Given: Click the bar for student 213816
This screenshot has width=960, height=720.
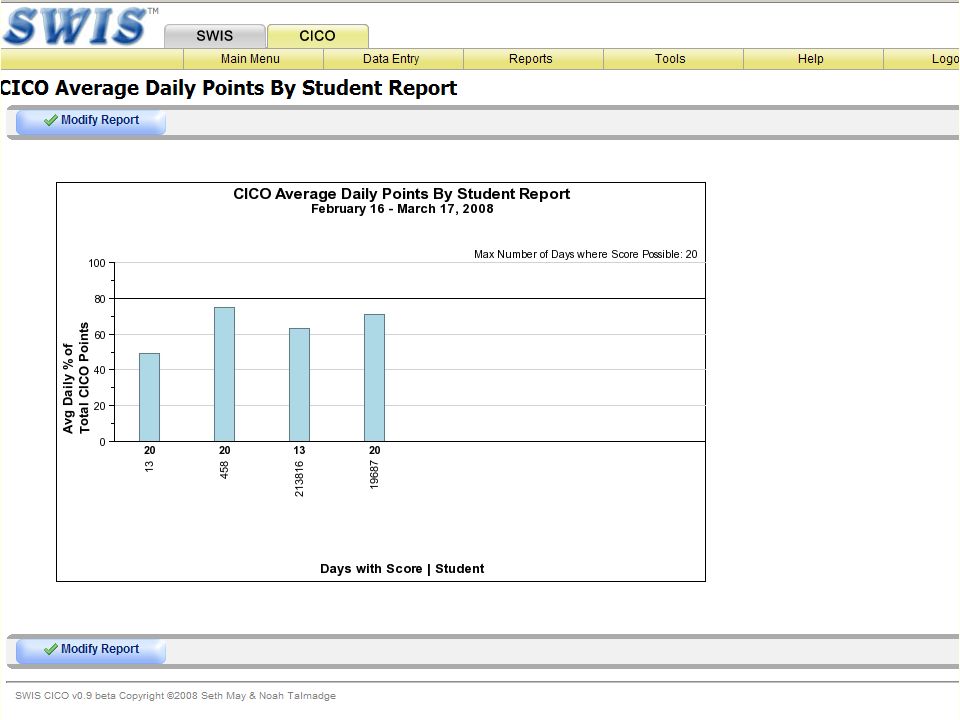Looking at the screenshot, I should point(299,385).
